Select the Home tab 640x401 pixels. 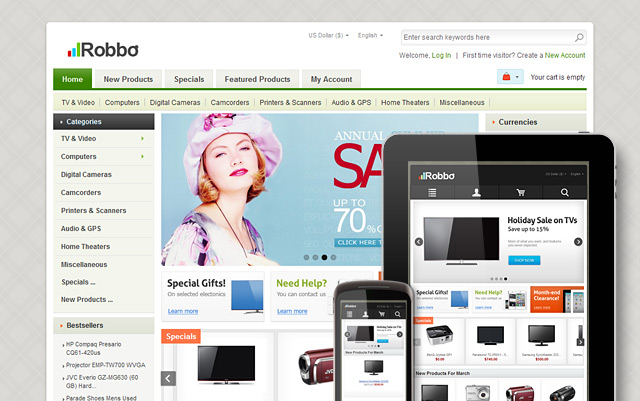[x=72, y=79]
